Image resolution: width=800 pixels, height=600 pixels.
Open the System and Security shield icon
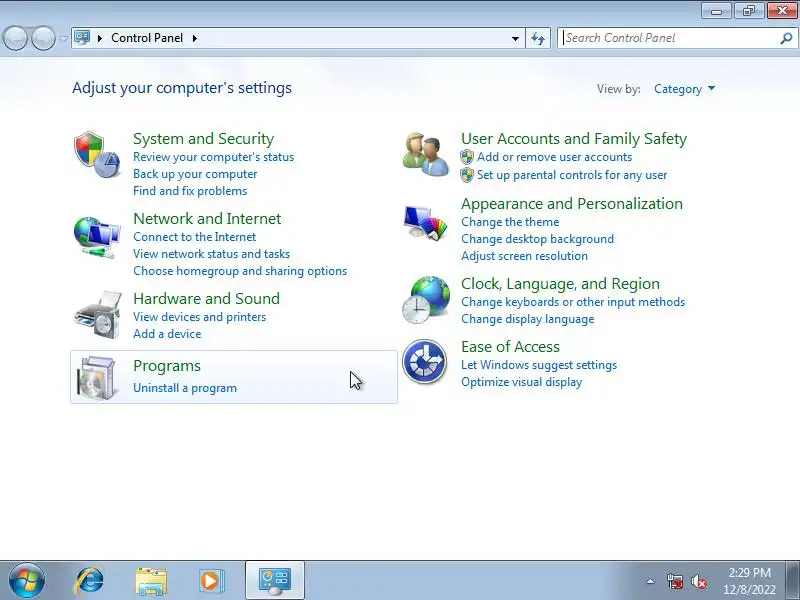[x=97, y=154]
